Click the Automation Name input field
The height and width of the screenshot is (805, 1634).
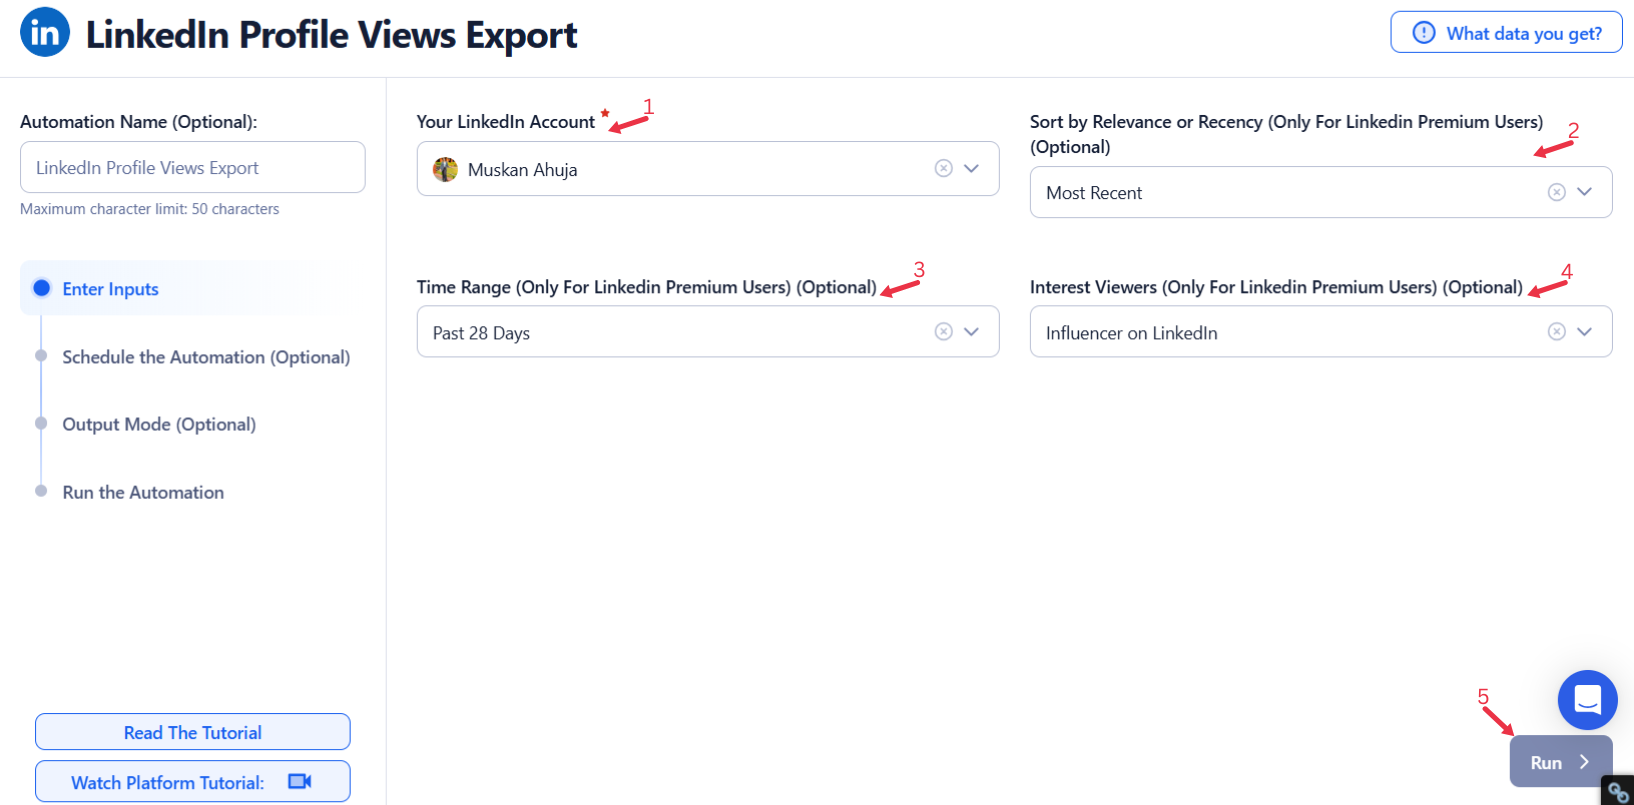point(193,167)
